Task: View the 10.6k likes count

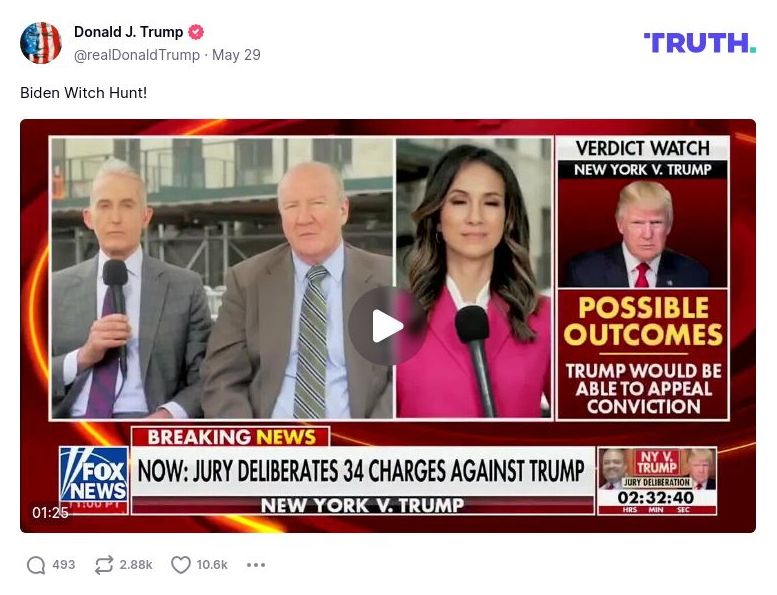Action: (212, 565)
